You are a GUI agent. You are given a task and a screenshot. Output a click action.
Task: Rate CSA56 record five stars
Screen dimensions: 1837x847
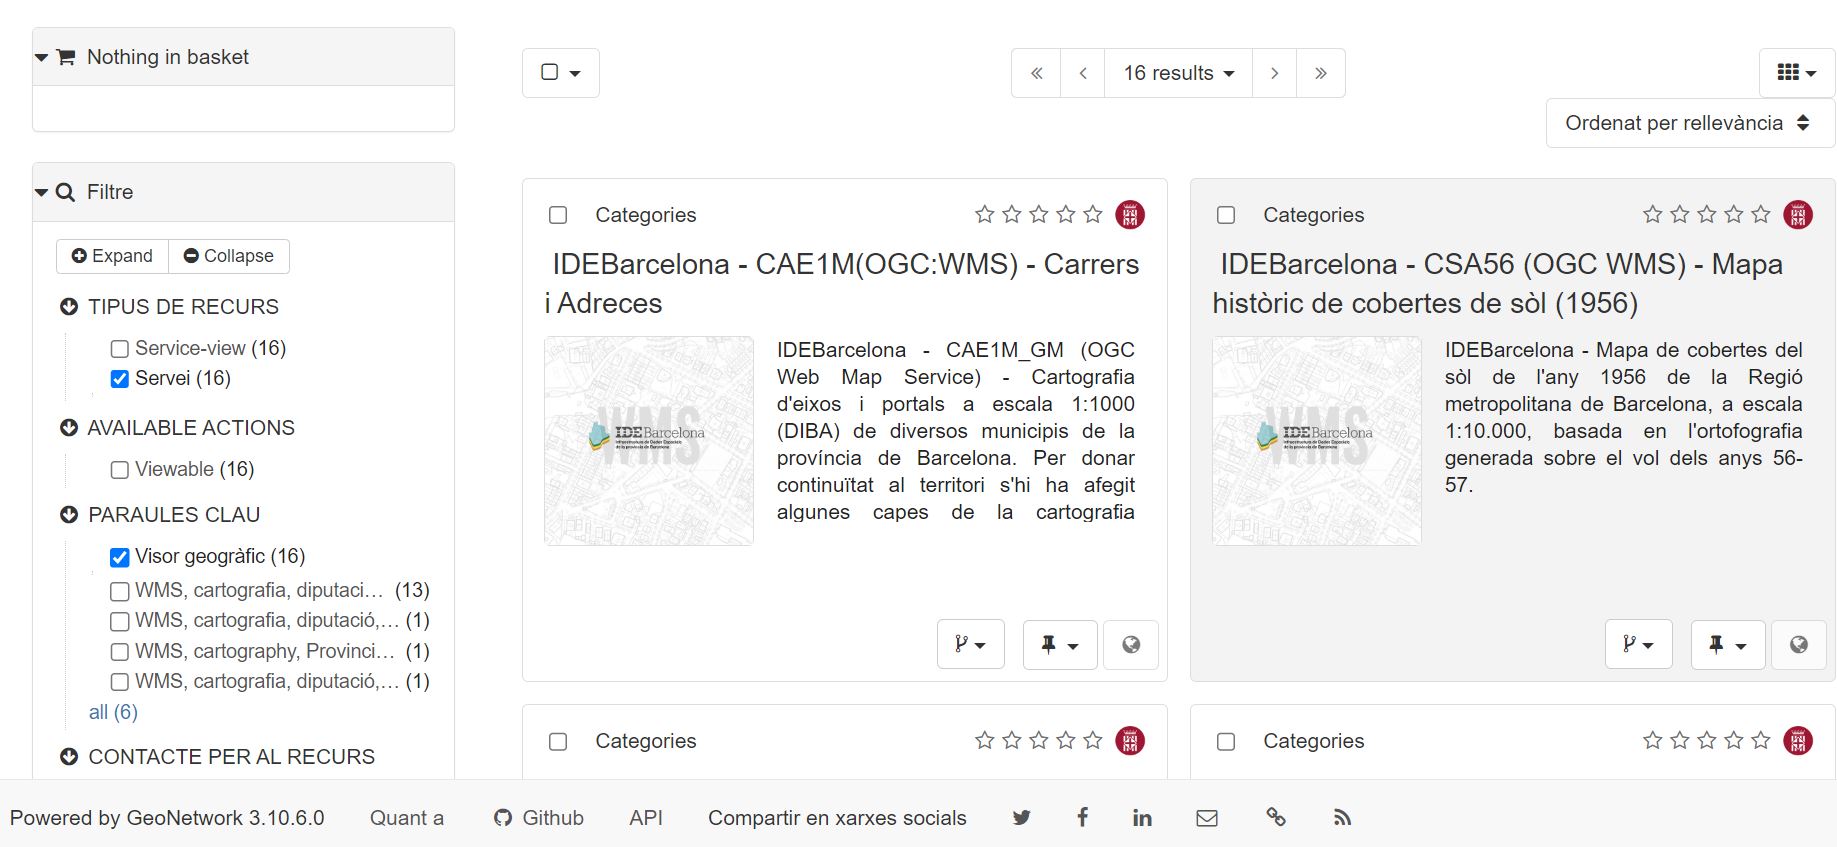tap(1761, 214)
